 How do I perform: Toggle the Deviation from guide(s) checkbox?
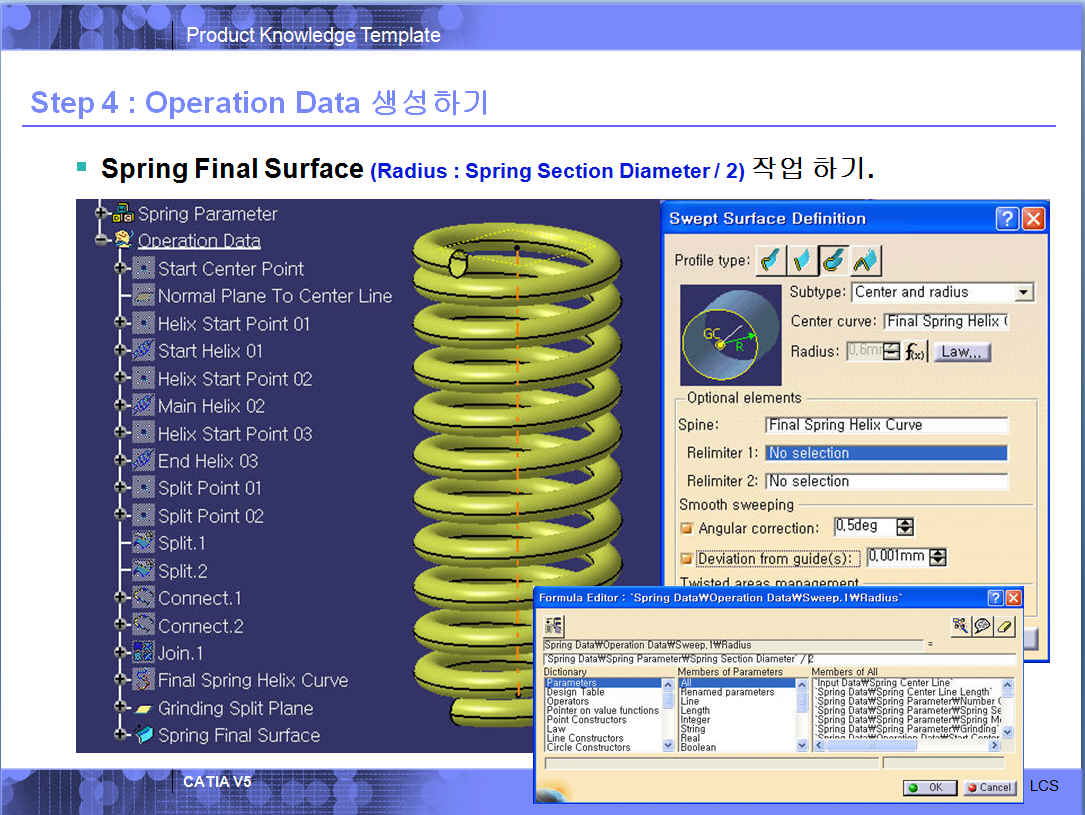click(x=686, y=558)
